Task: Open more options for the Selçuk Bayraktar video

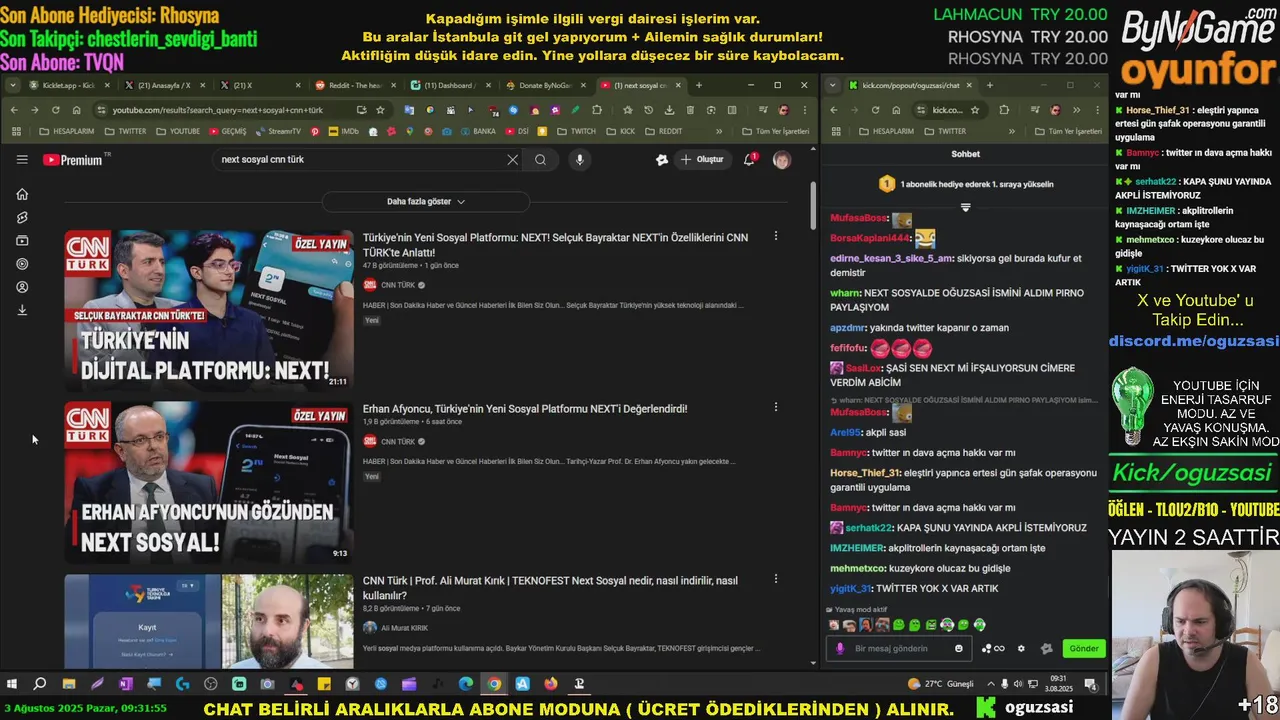Action: 775,236
